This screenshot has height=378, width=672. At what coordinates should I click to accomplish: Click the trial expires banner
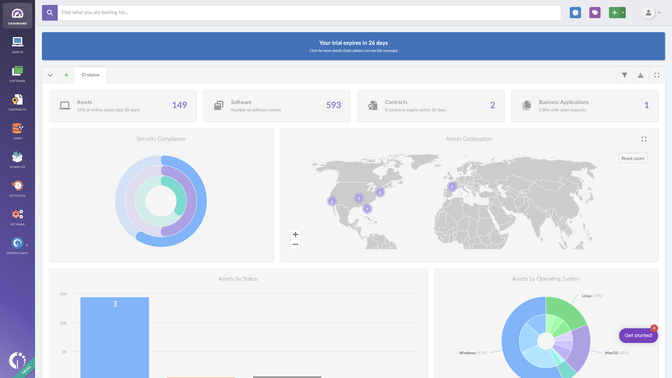(353, 46)
